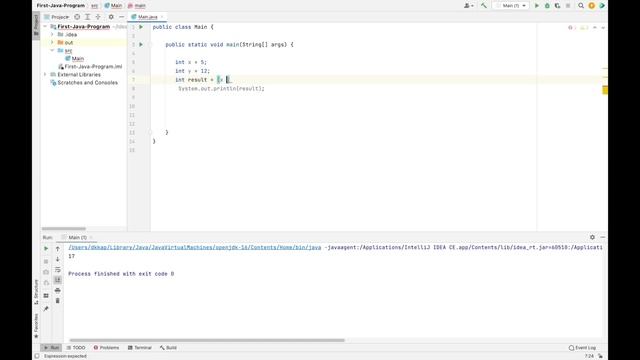Click run gutter arrow beside class Main
The image size is (640, 360).
pos(141,27)
